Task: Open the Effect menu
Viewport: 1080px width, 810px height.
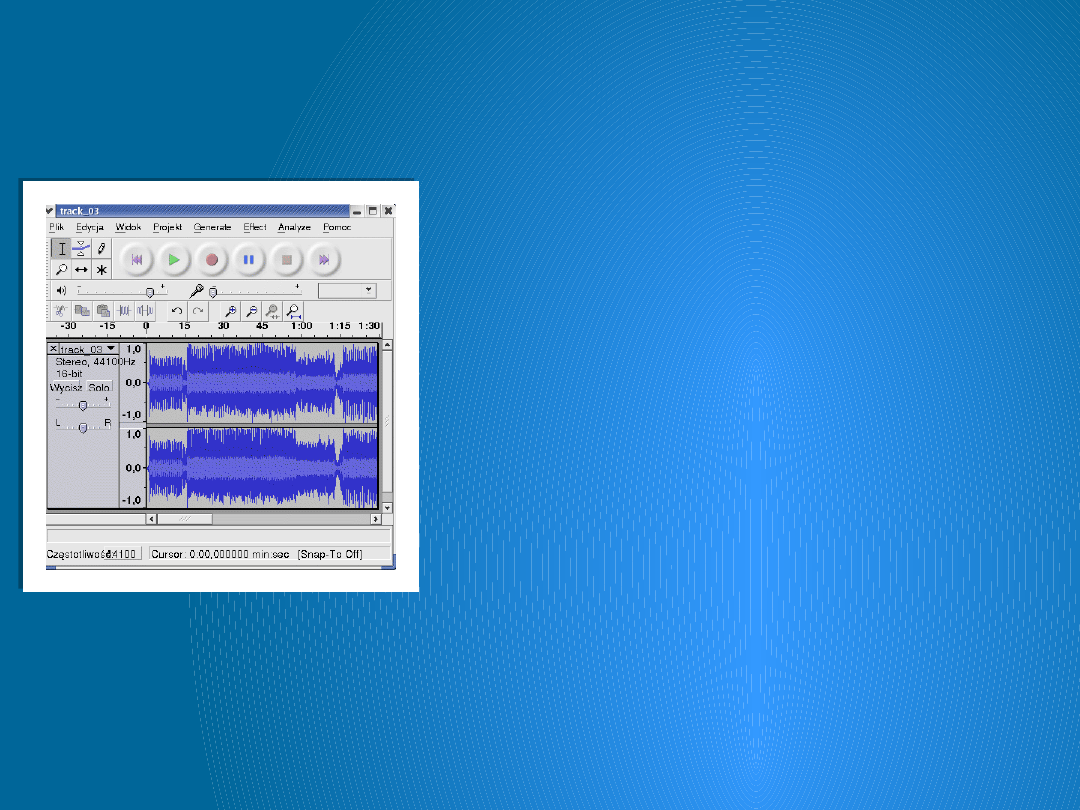Action: click(255, 227)
